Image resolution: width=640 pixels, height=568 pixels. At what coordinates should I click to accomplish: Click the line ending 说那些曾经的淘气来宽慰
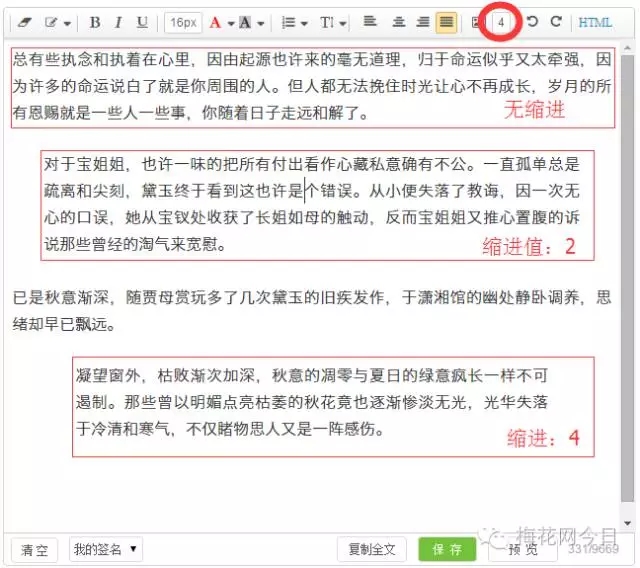coord(135,244)
